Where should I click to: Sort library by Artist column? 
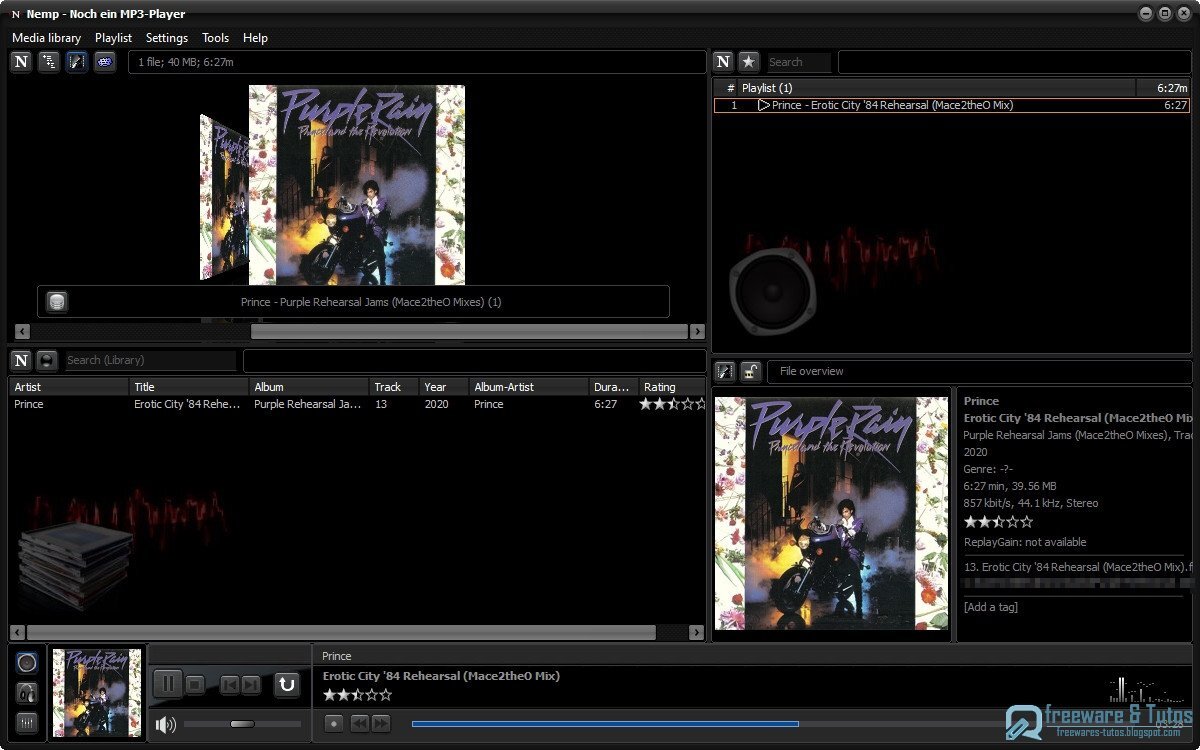pos(70,387)
